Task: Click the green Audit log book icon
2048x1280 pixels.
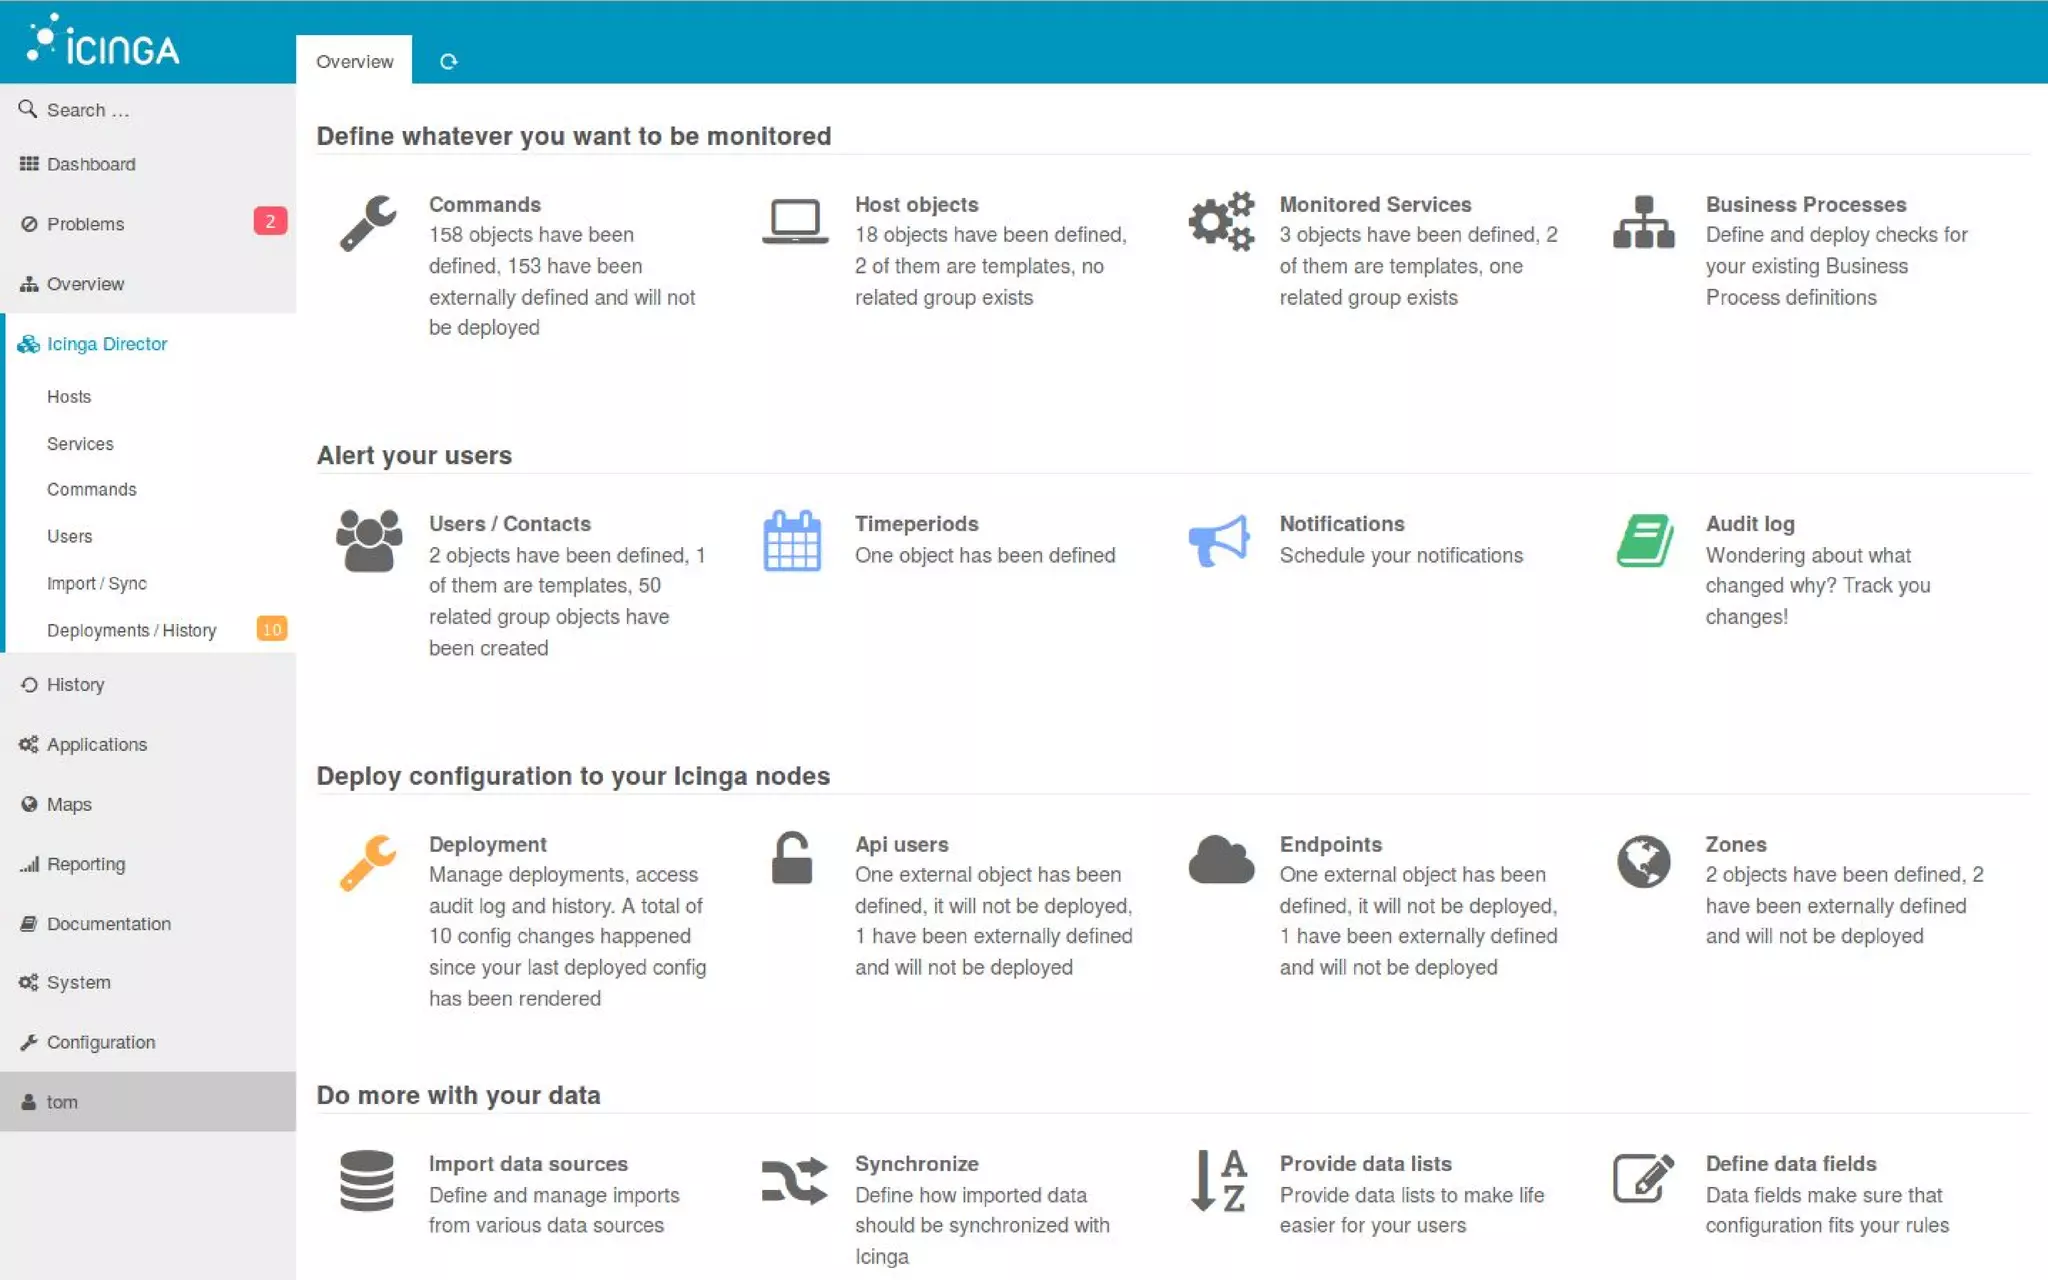Action: point(1644,541)
